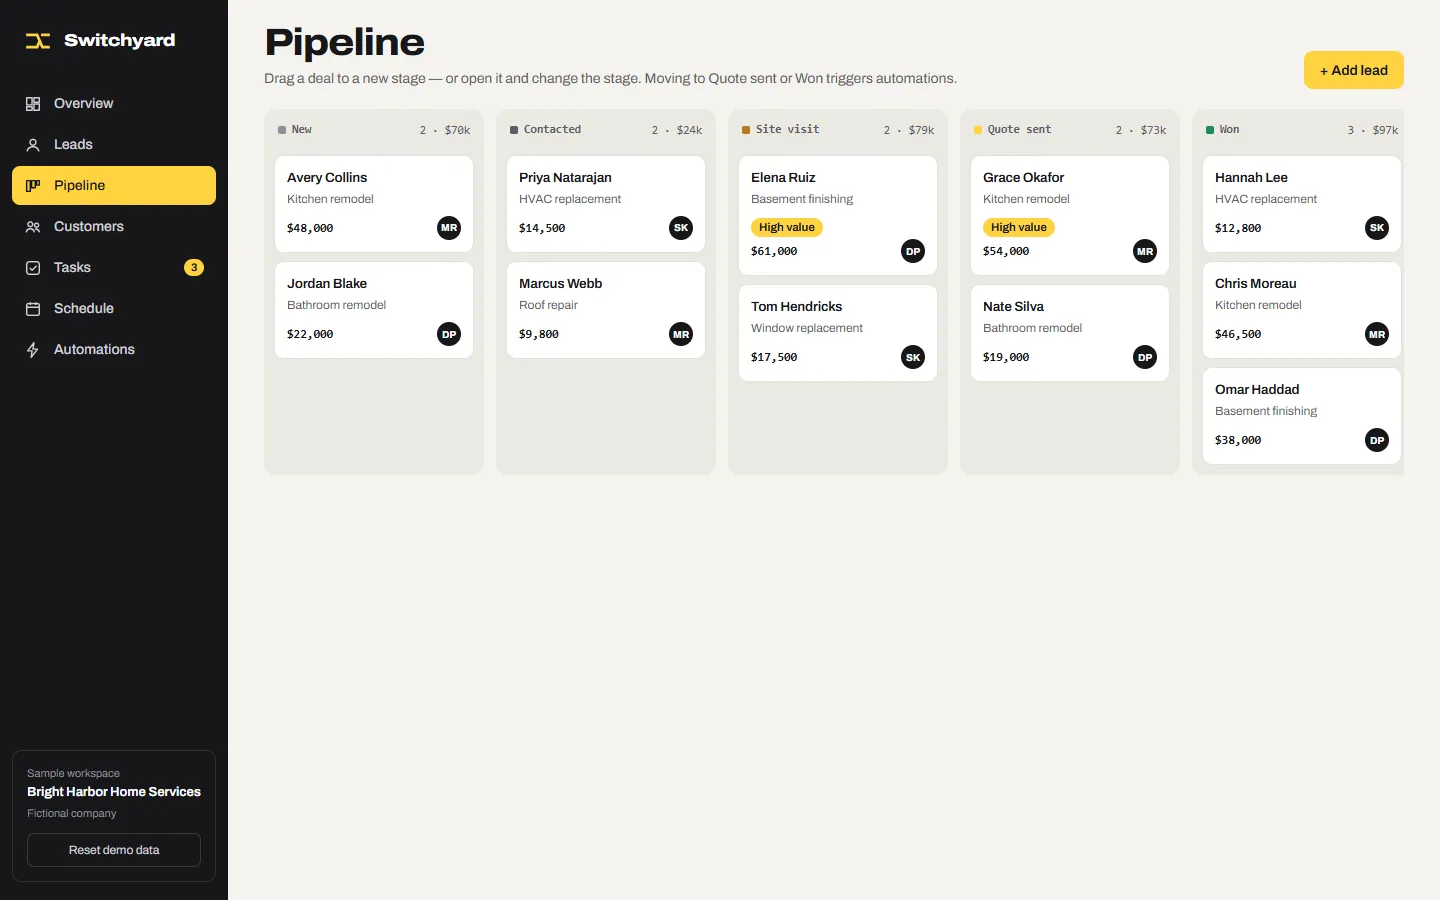Click the DP avatar on Omar Haddad card
Image resolution: width=1440 pixels, height=900 pixels.
tap(1377, 440)
